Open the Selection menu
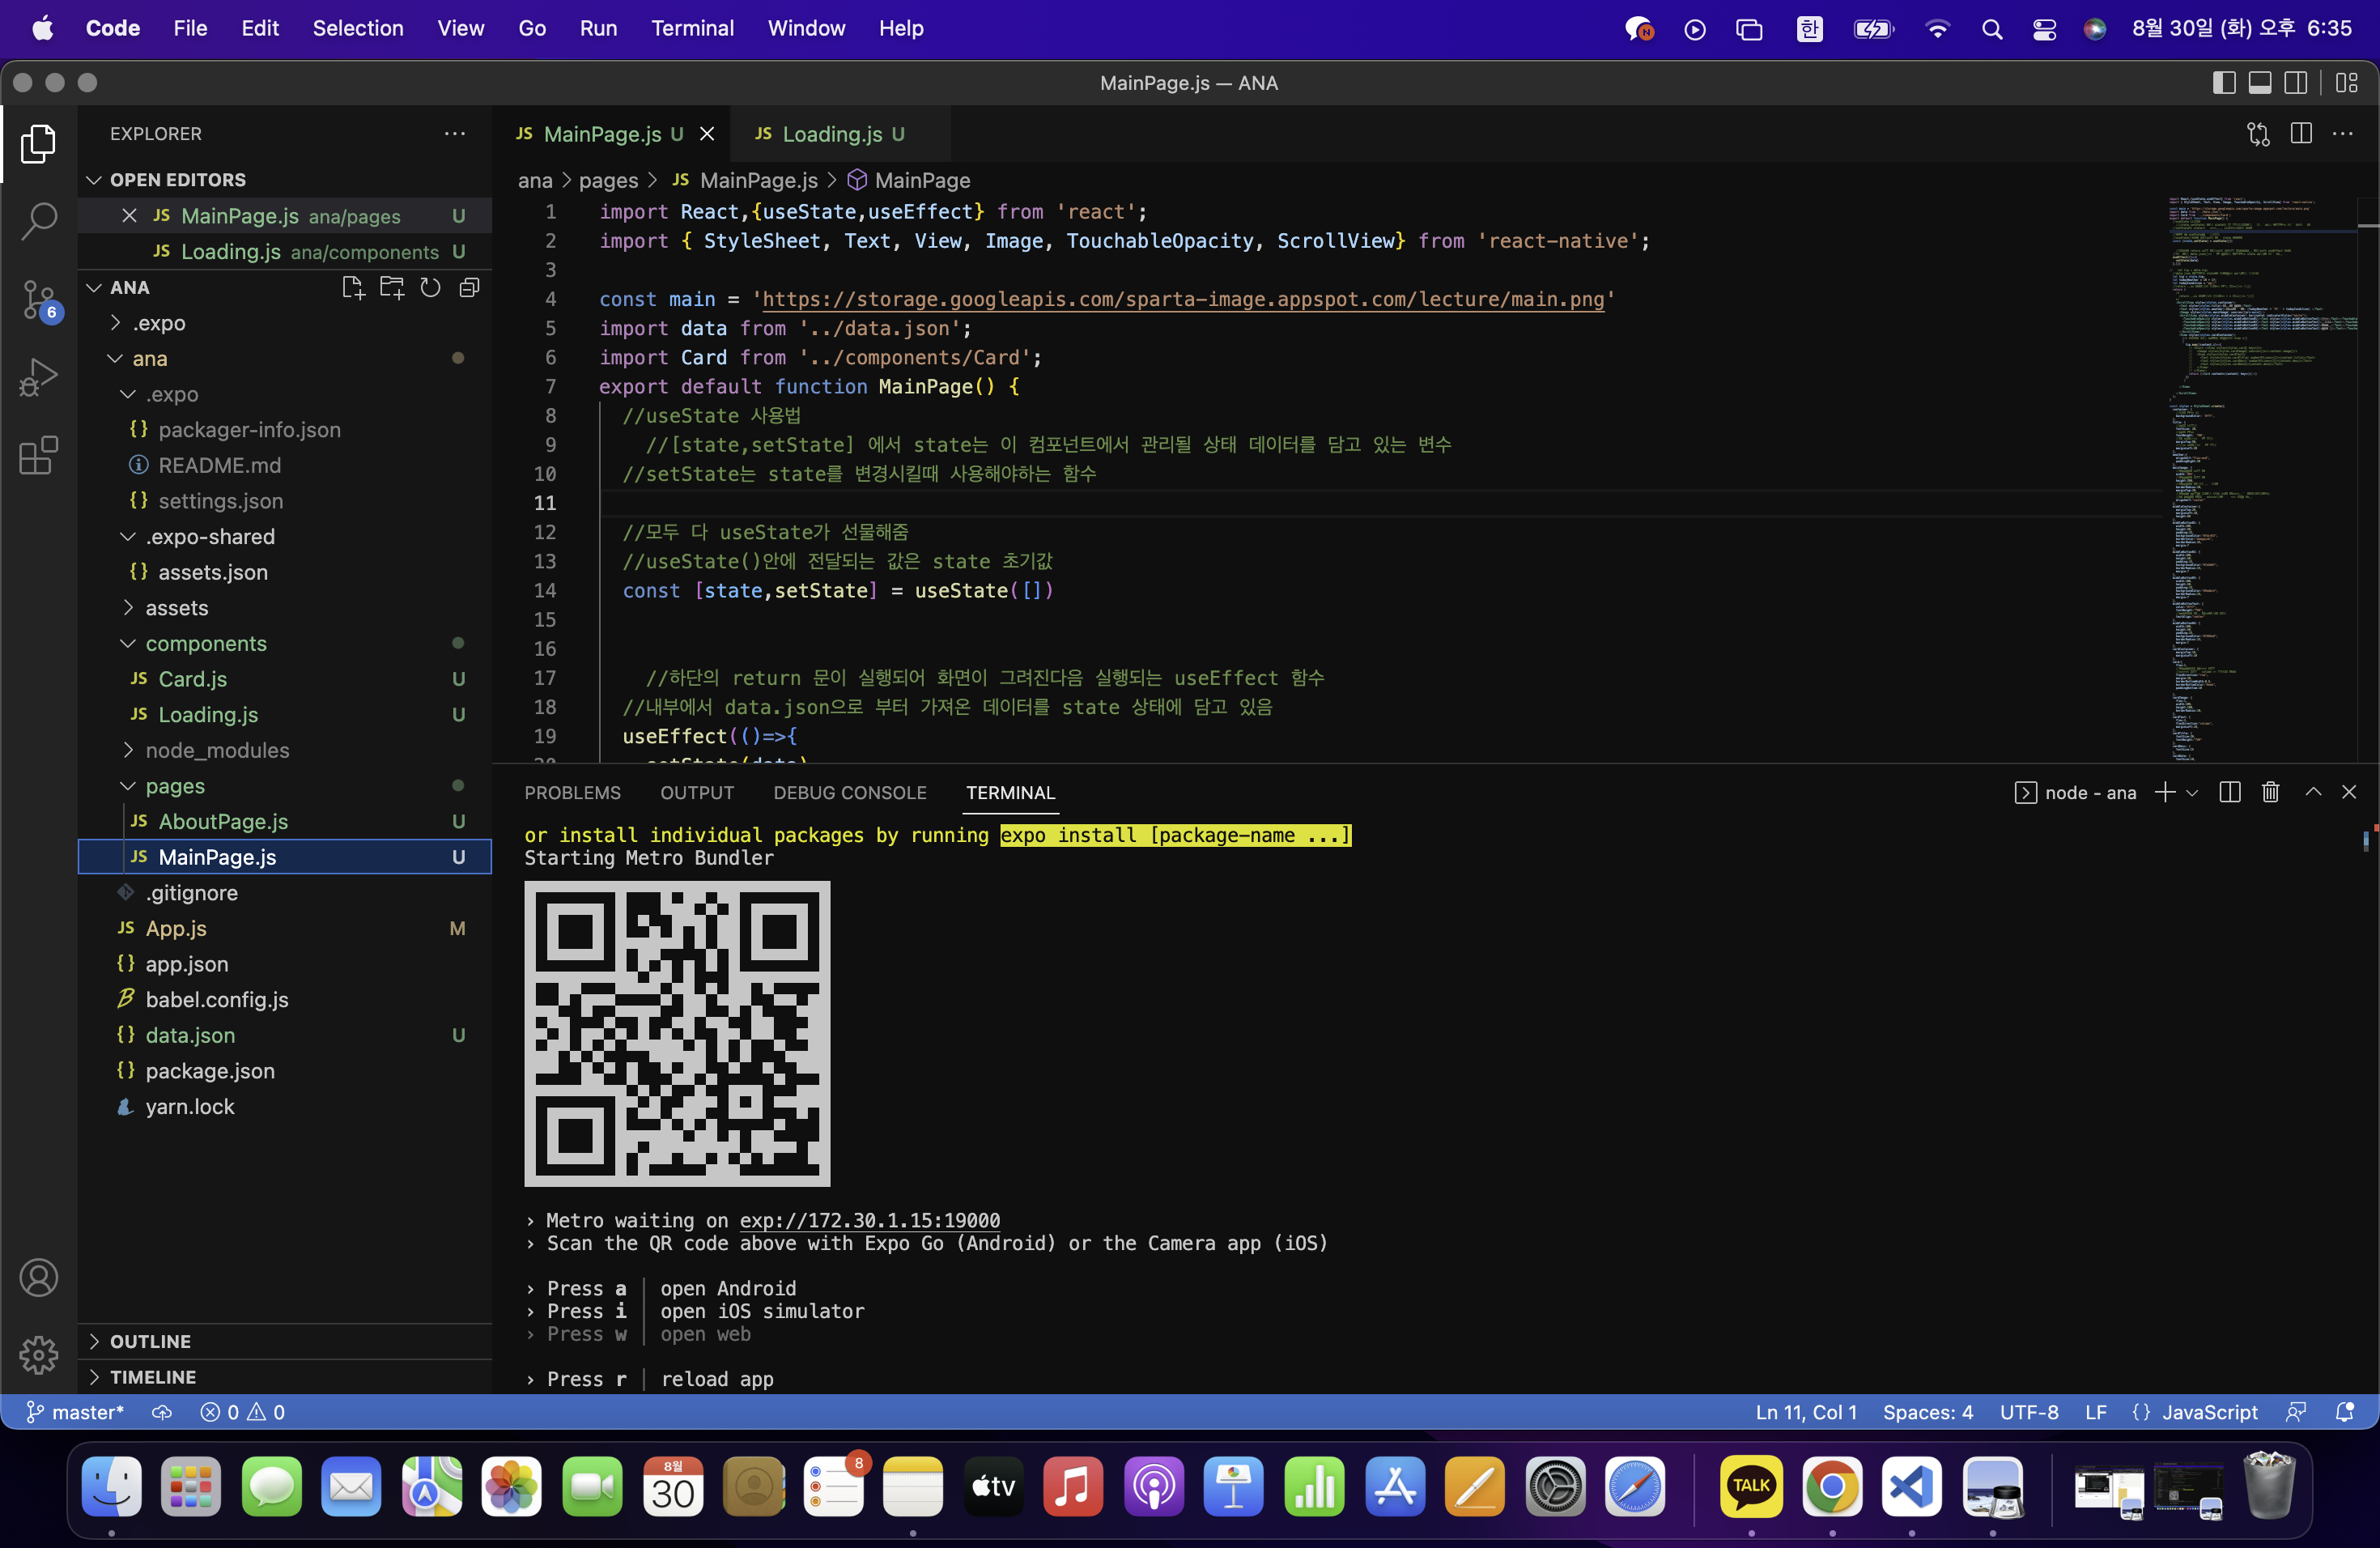Viewport: 2380px width, 1548px height. [x=358, y=28]
